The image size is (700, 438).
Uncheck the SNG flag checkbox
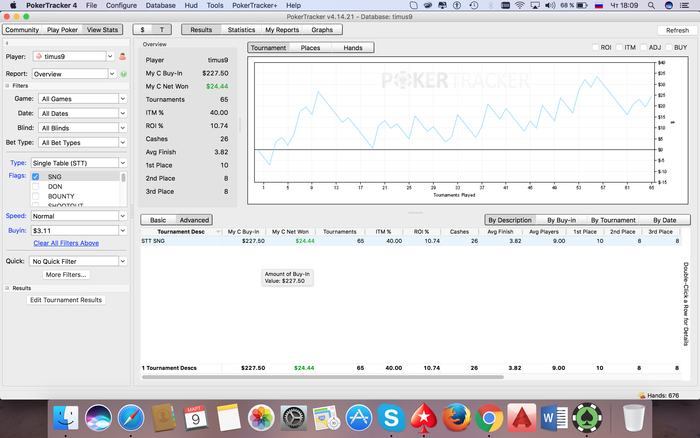point(36,177)
